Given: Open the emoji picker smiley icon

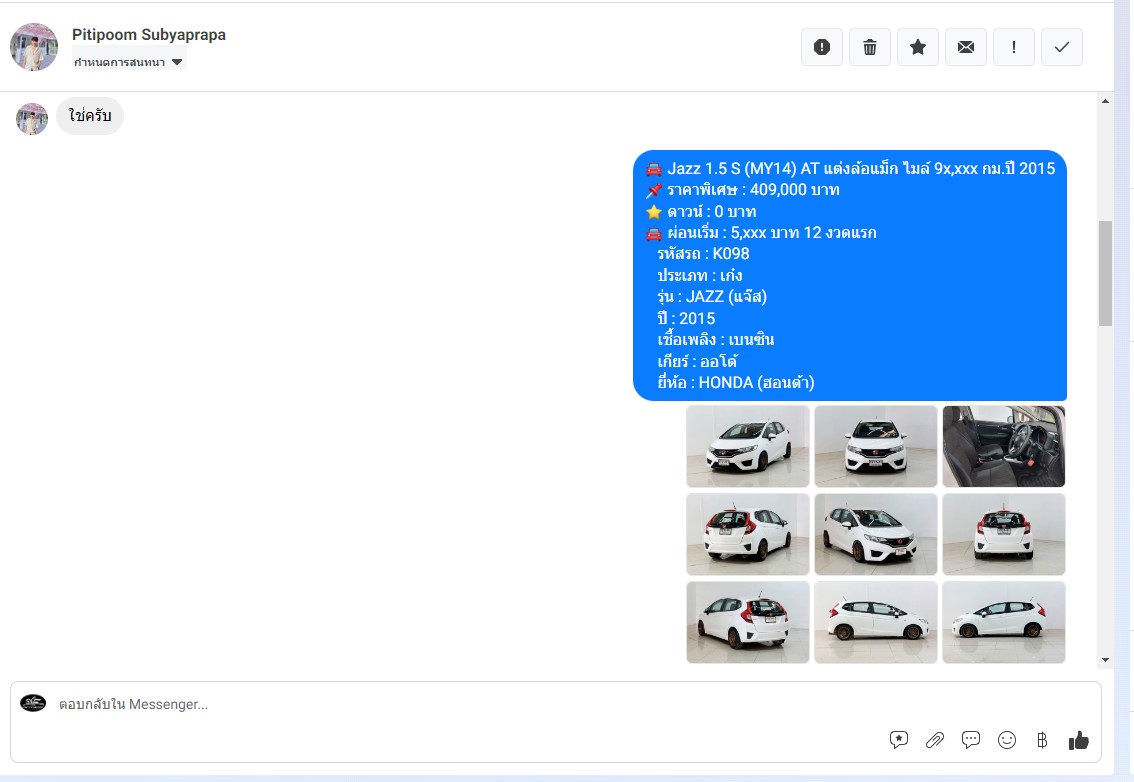Looking at the screenshot, I should click(1007, 739).
